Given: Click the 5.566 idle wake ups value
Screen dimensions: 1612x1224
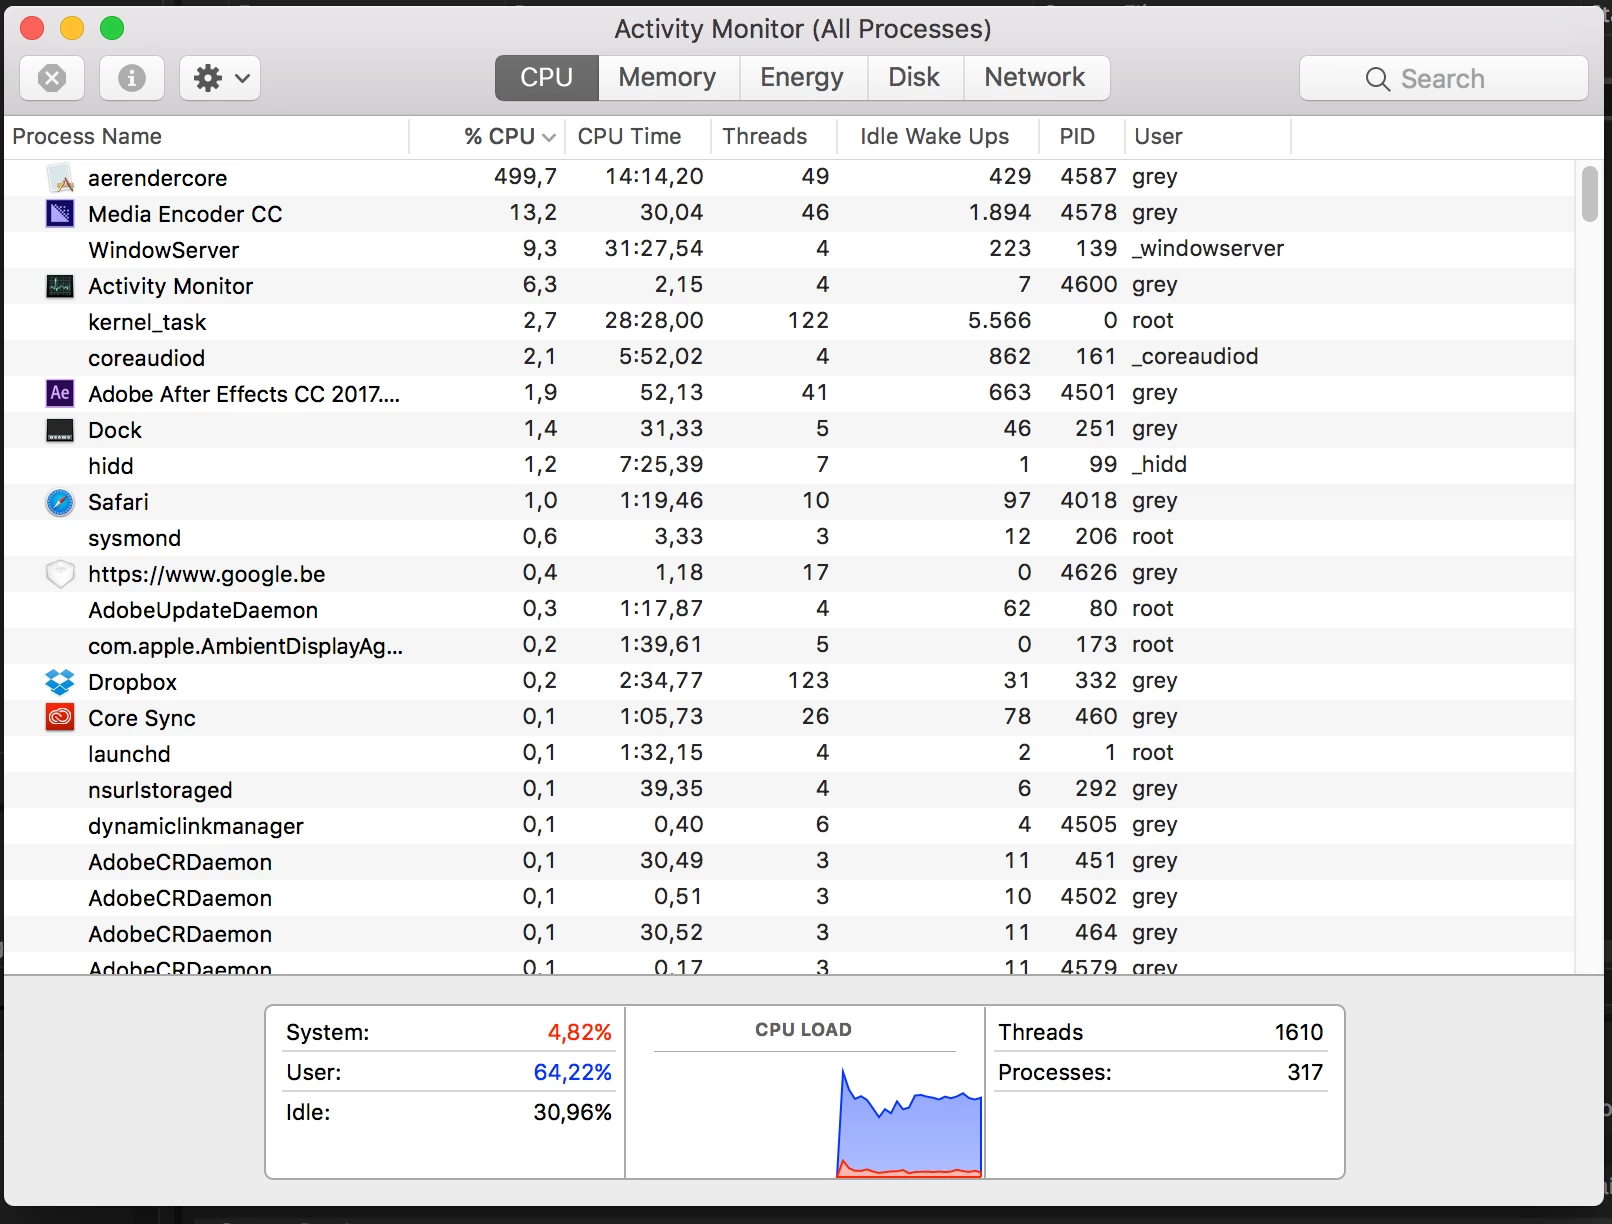Looking at the screenshot, I should pyautogui.click(x=999, y=321).
